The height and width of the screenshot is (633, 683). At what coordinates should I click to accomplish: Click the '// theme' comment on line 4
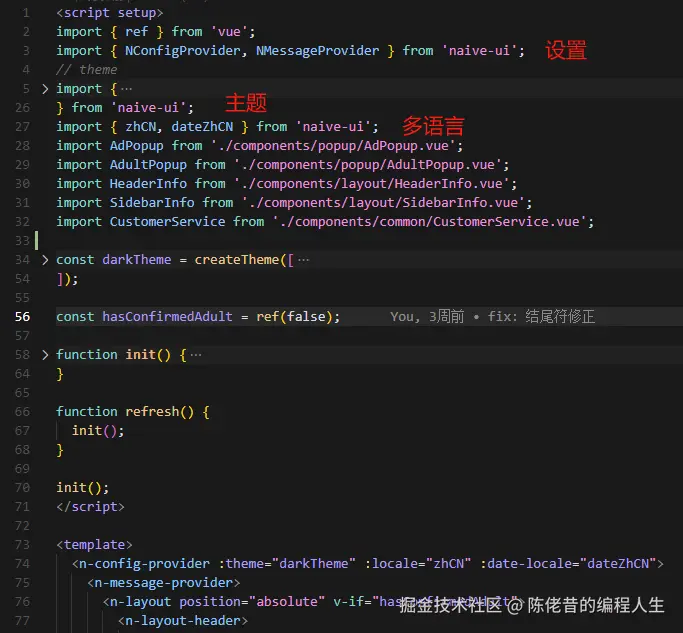coord(87,70)
